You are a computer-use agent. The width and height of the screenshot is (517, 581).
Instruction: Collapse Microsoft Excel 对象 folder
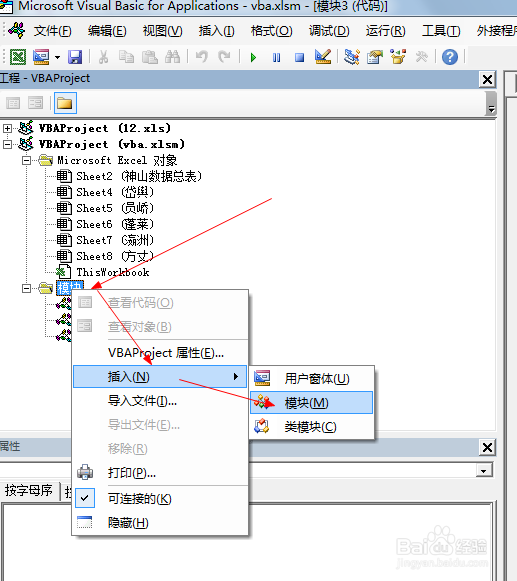(26, 161)
